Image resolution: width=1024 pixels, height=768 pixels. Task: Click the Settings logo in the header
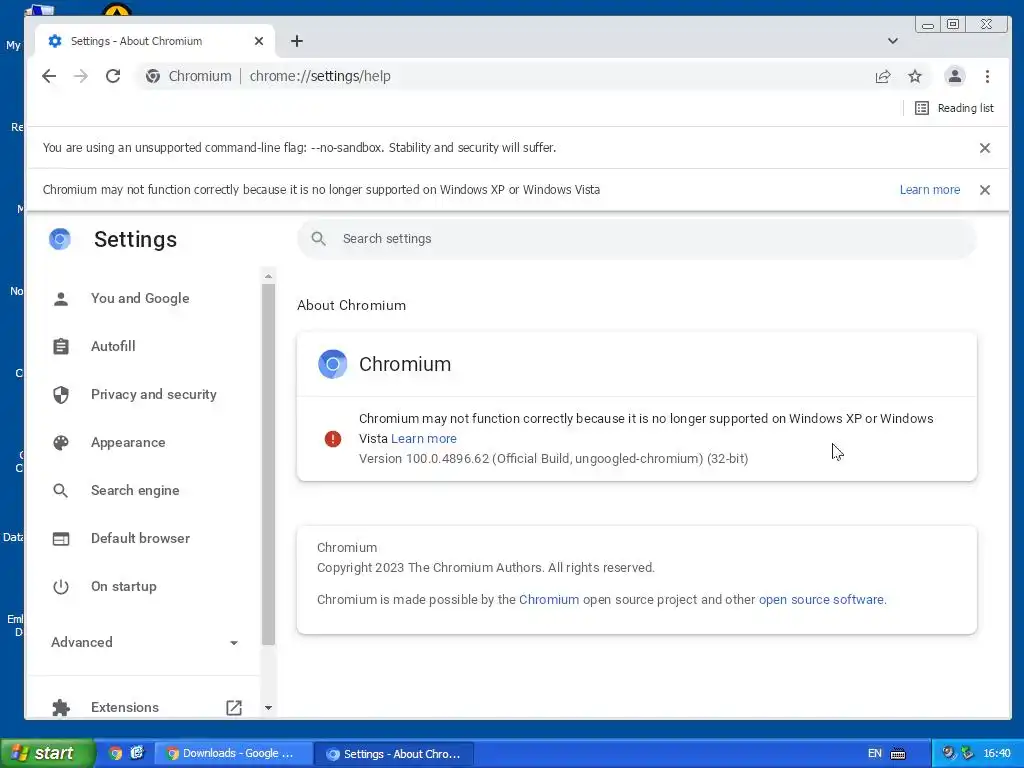click(59, 239)
